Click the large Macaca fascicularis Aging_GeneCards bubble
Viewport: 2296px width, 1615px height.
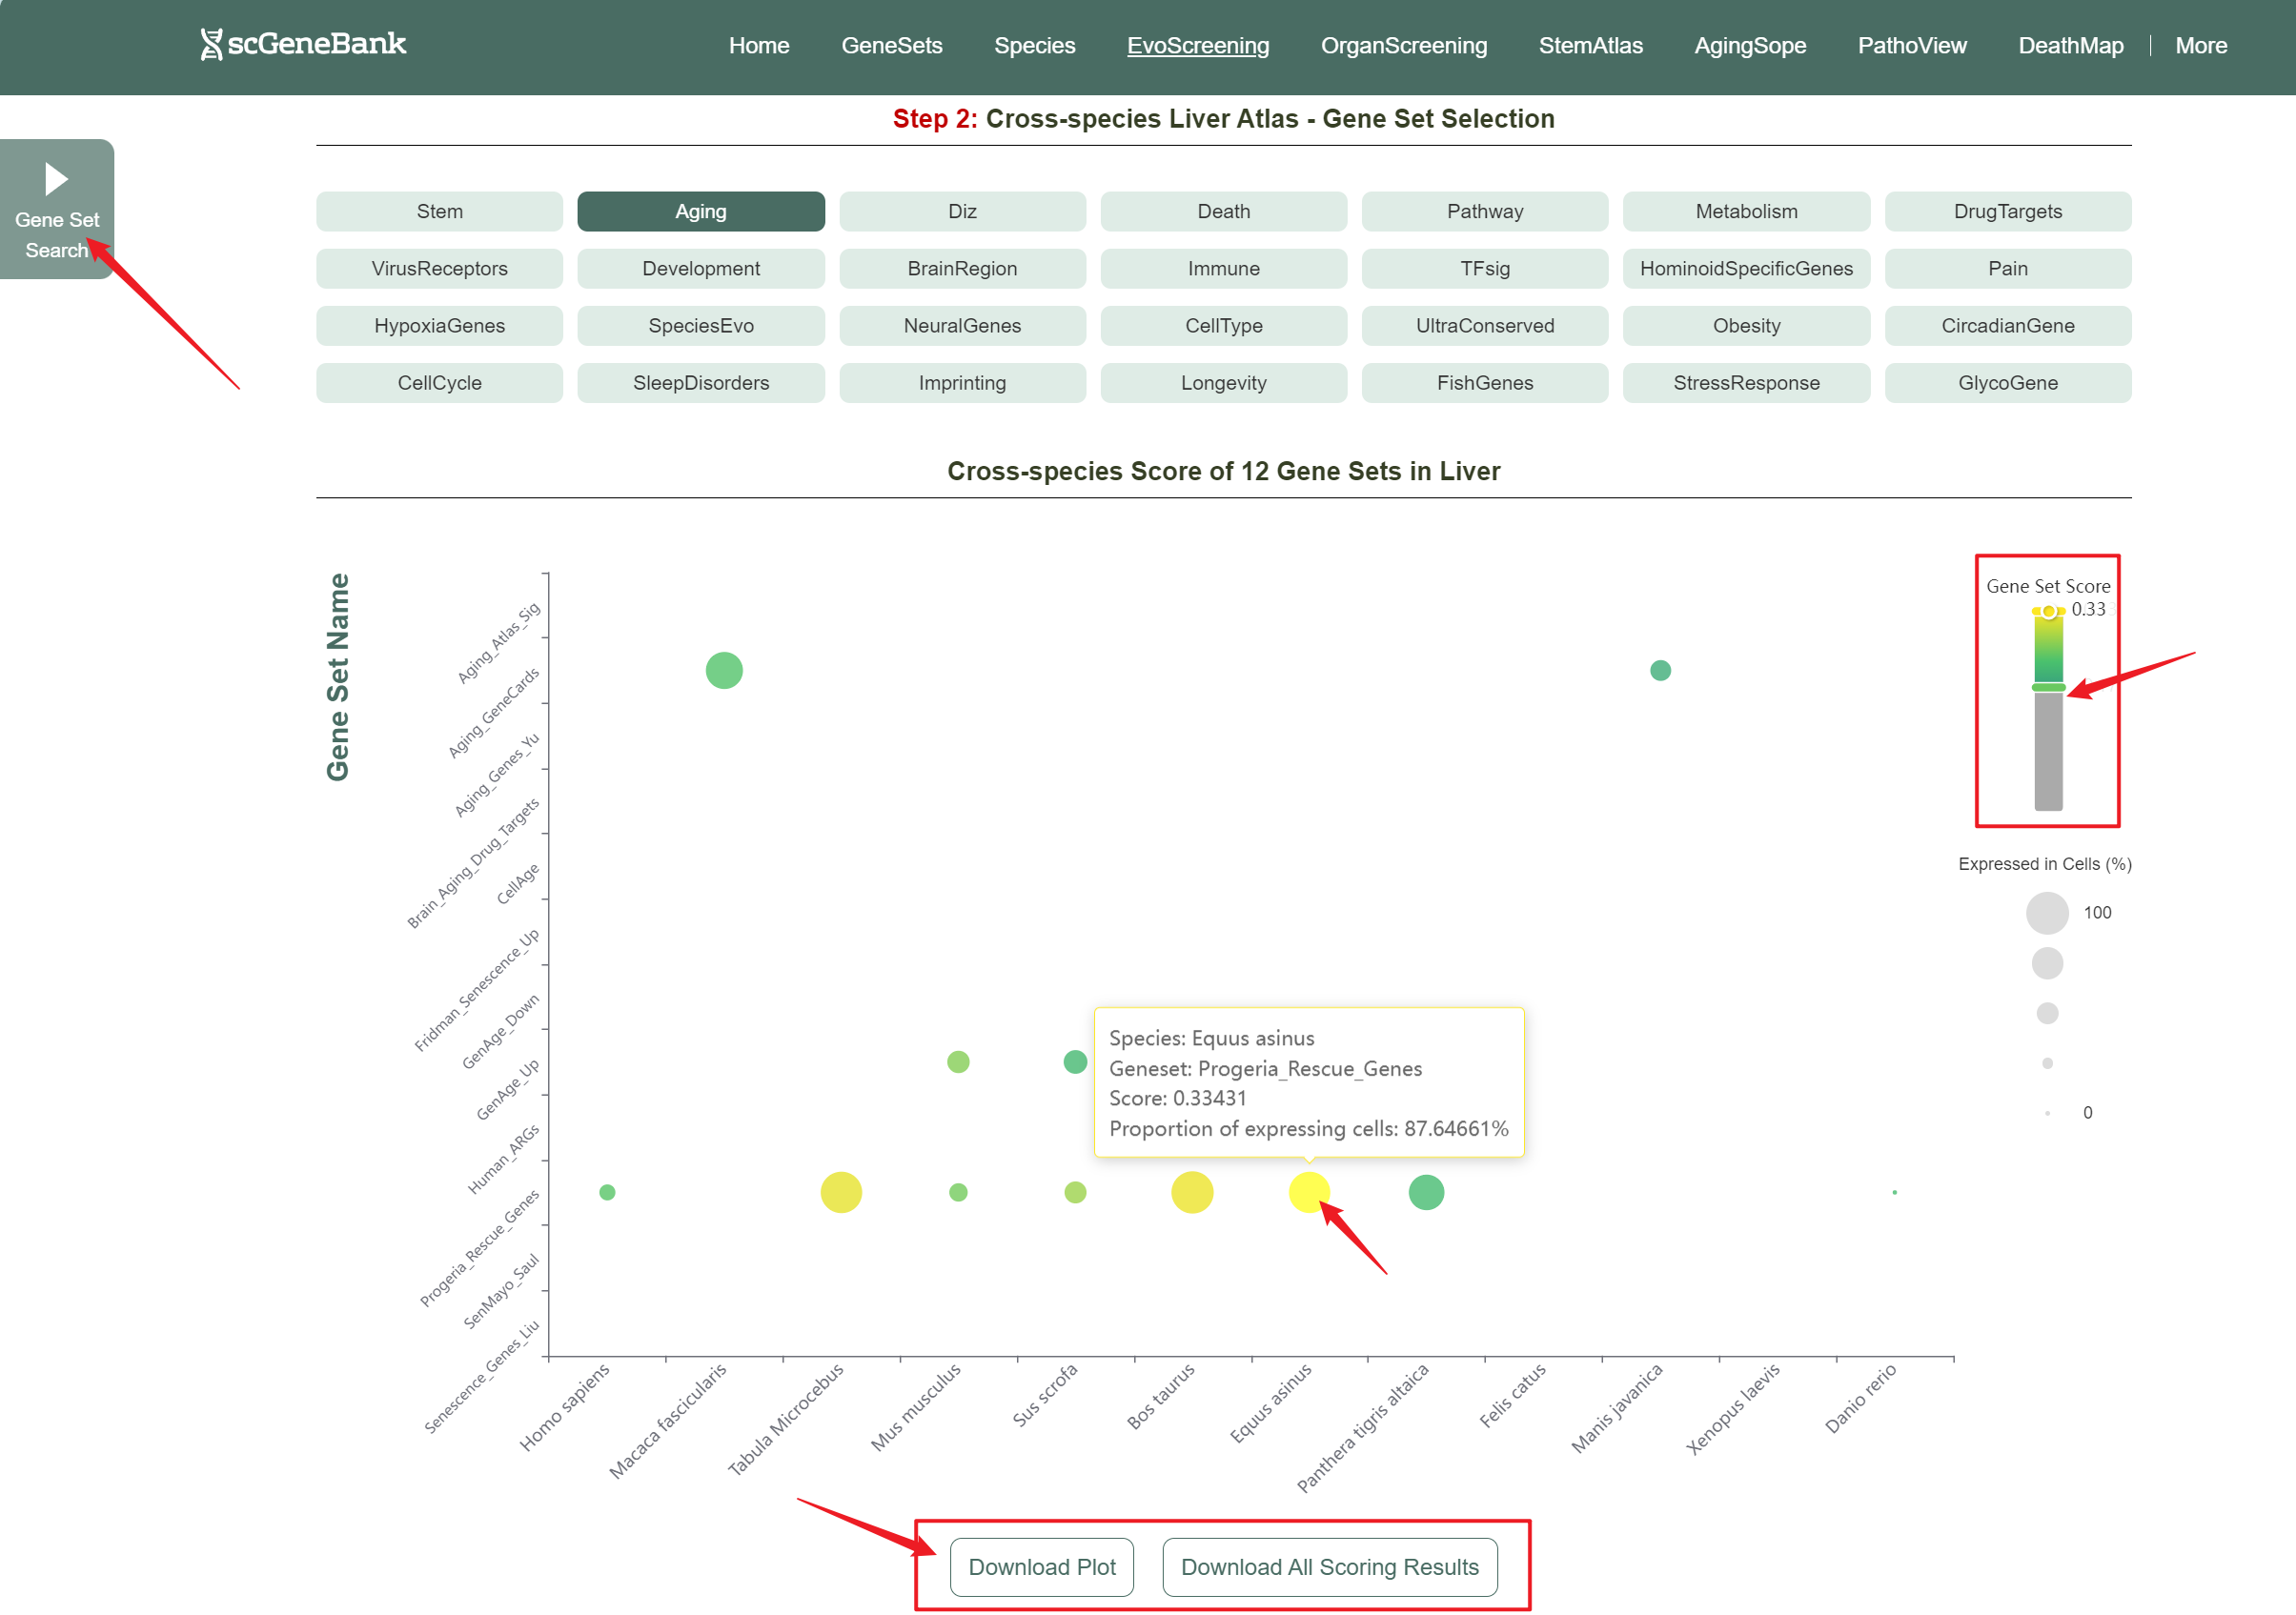tap(724, 670)
